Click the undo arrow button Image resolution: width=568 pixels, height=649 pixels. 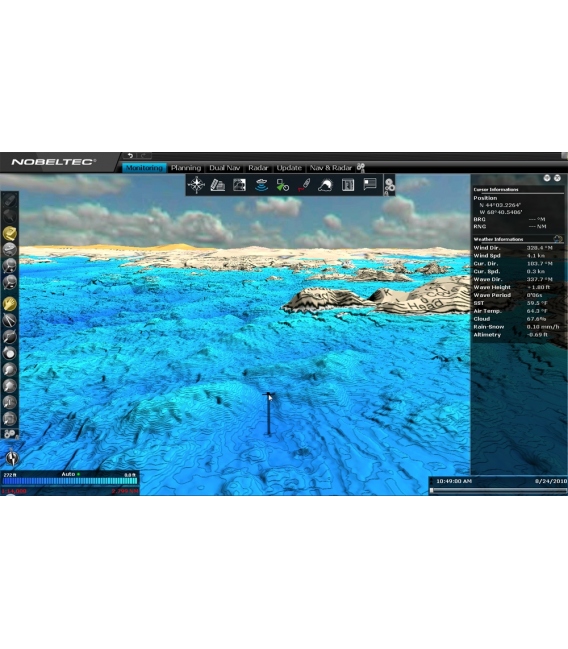130,156
